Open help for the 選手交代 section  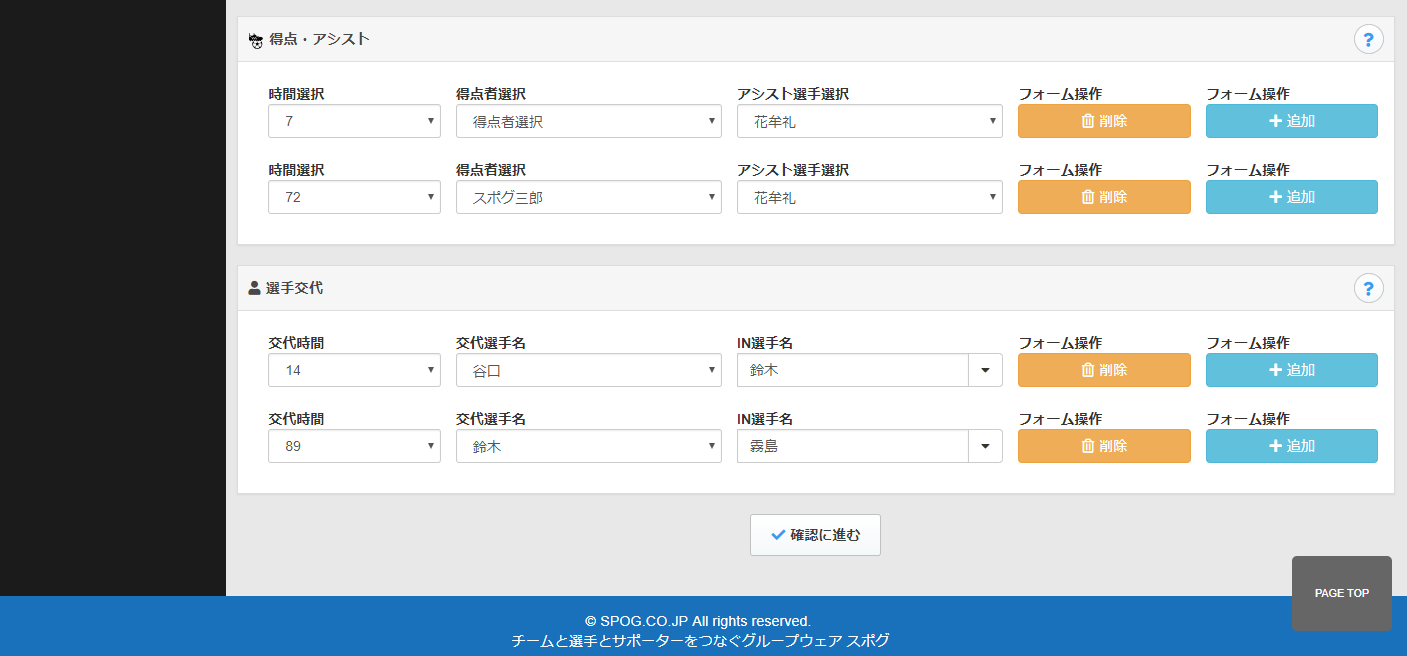pyautogui.click(x=1368, y=288)
